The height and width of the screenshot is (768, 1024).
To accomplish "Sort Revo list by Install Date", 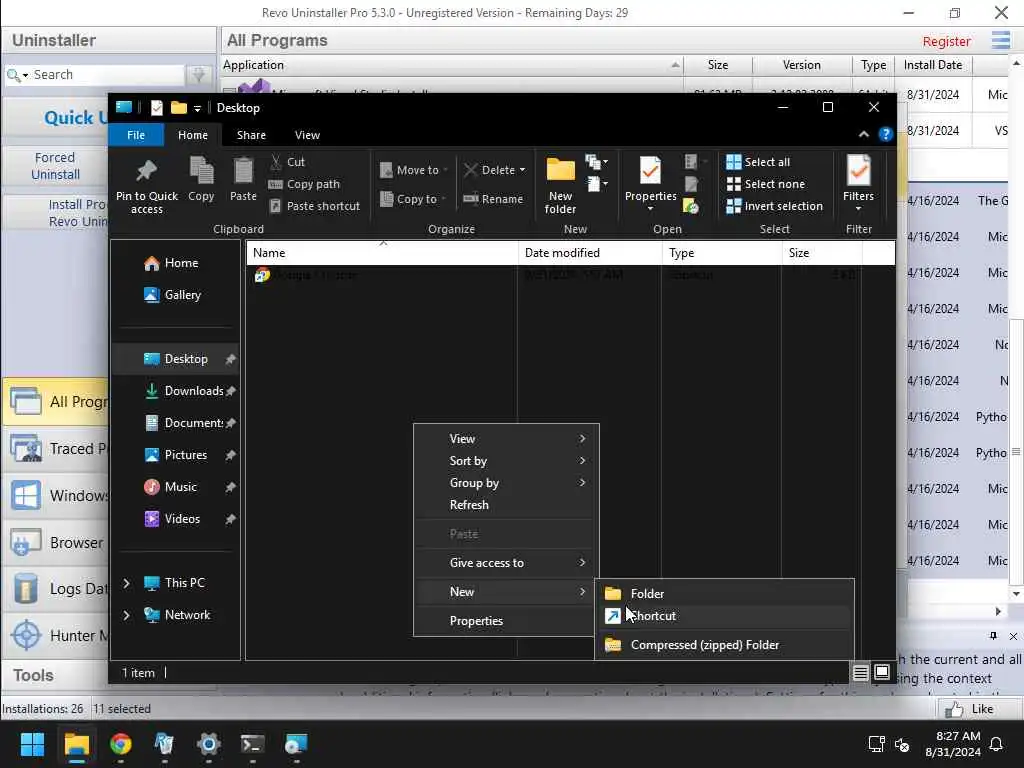I will point(933,65).
